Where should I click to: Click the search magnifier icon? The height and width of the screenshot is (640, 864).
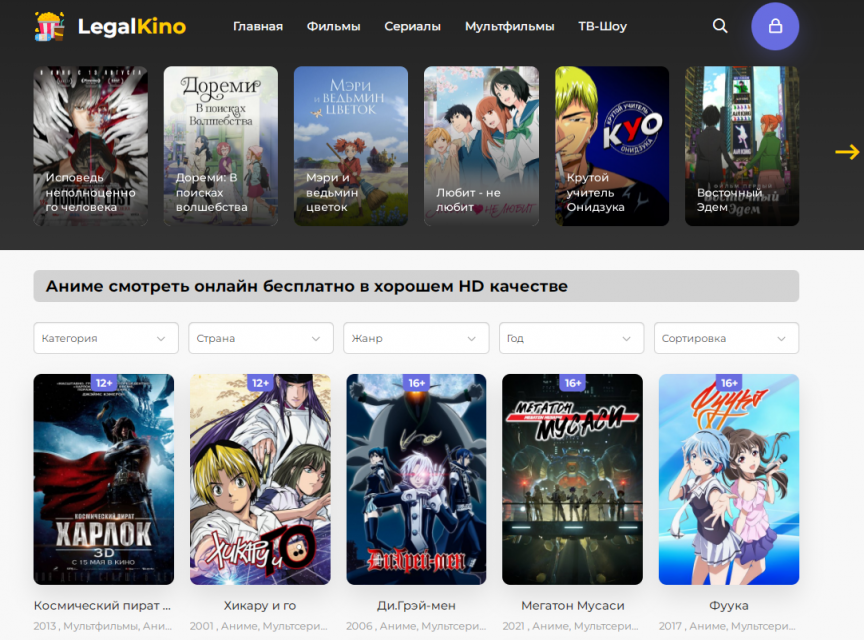pyautogui.click(x=720, y=26)
